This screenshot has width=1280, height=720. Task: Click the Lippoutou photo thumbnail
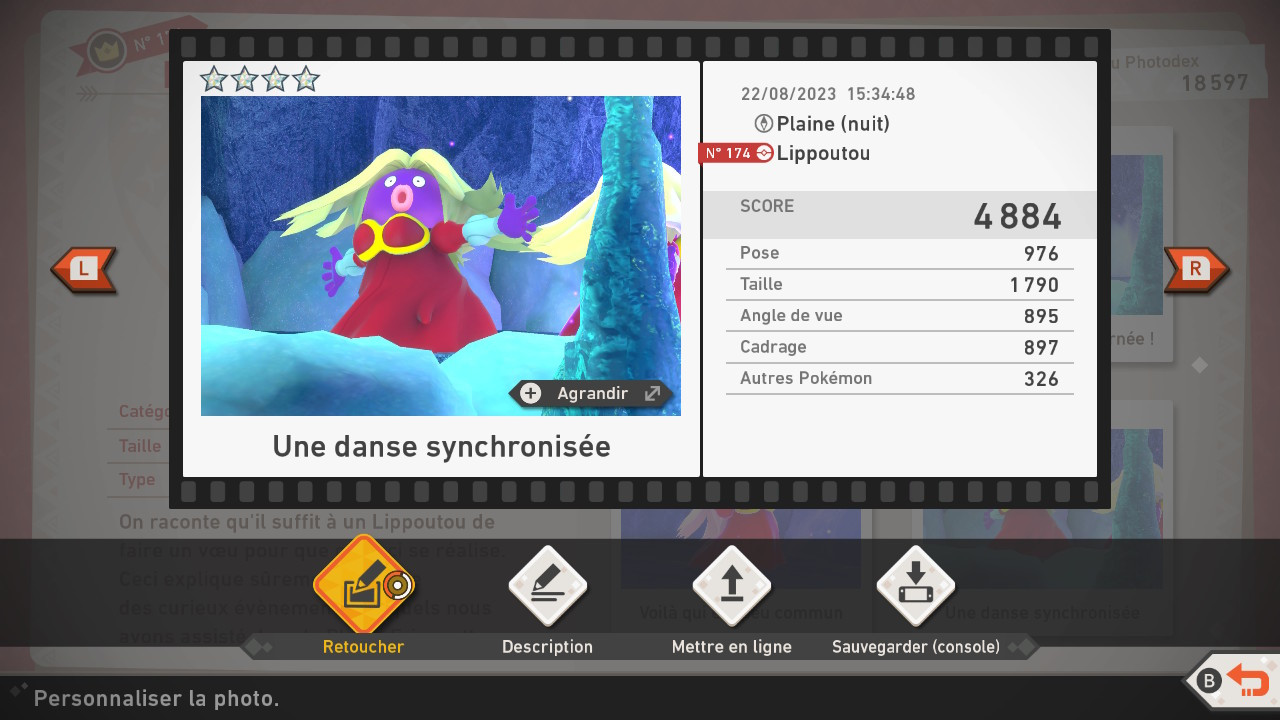click(440, 255)
